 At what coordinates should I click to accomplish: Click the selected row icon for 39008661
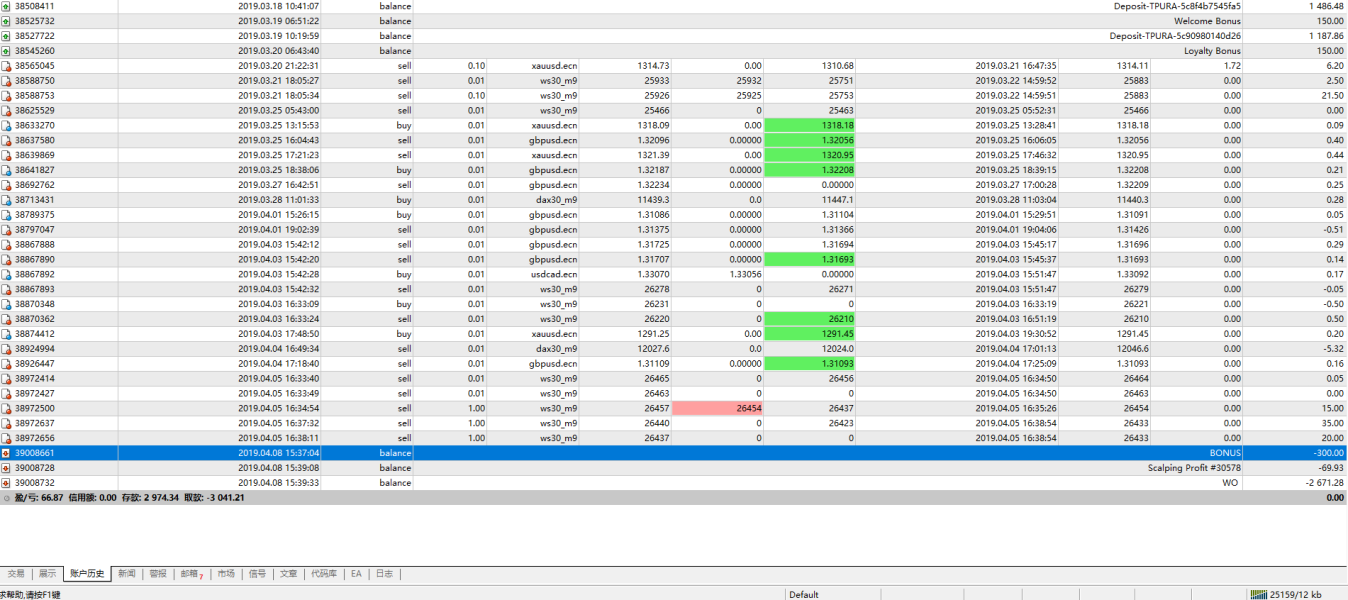(6, 453)
